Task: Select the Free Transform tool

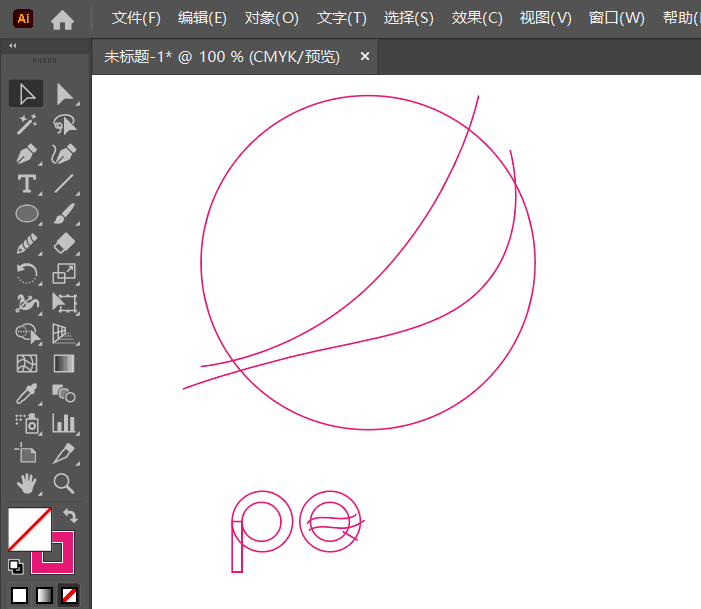Action: click(x=64, y=303)
